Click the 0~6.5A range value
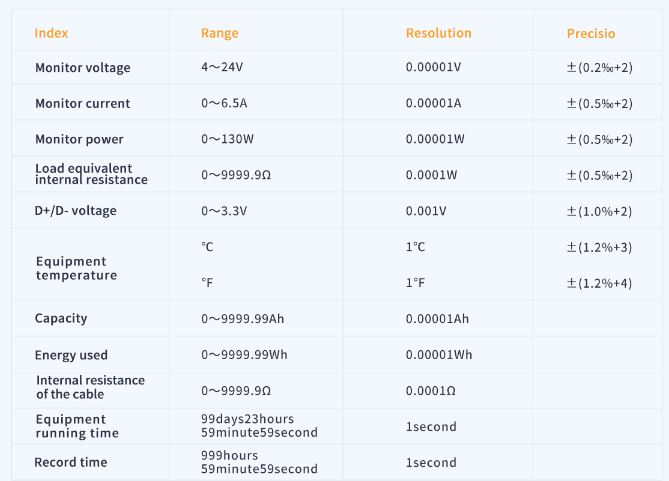The width and height of the screenshot is (669, 481). tap(224, 104)
